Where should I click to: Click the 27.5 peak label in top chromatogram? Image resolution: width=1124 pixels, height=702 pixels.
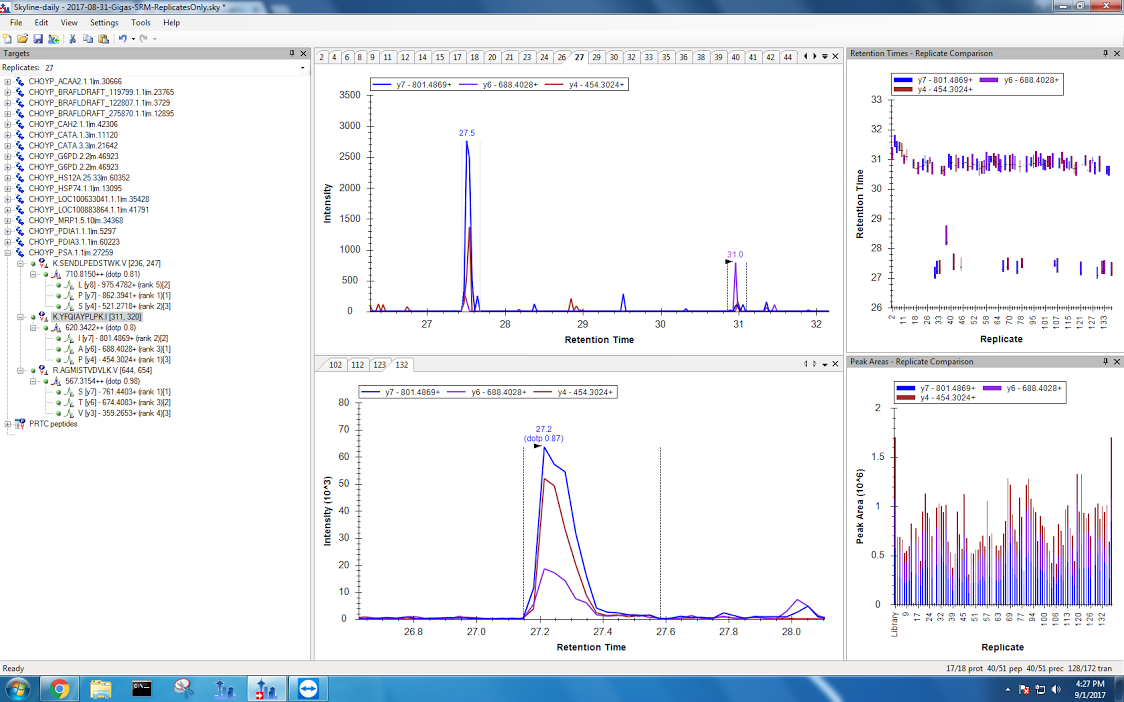[467, 132]
